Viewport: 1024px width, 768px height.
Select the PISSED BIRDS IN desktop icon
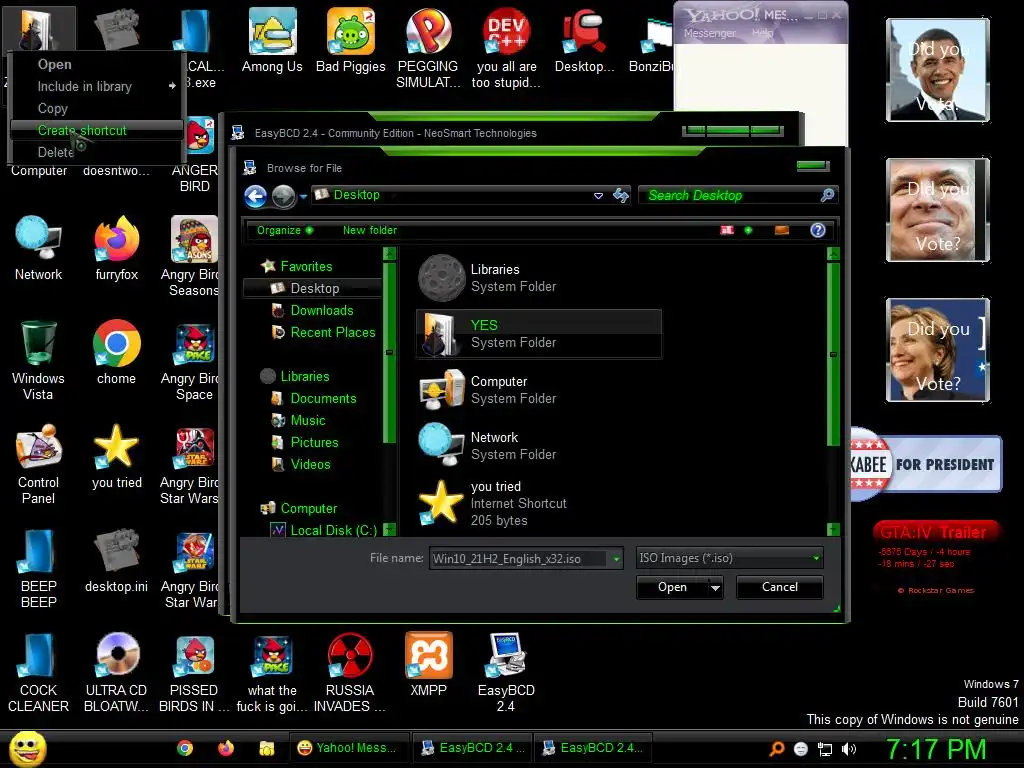pos(194,673)
